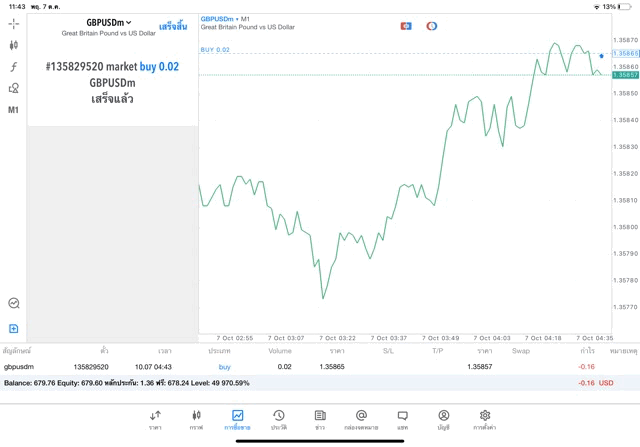Open the แชท chat tab

tap(402, 420)
